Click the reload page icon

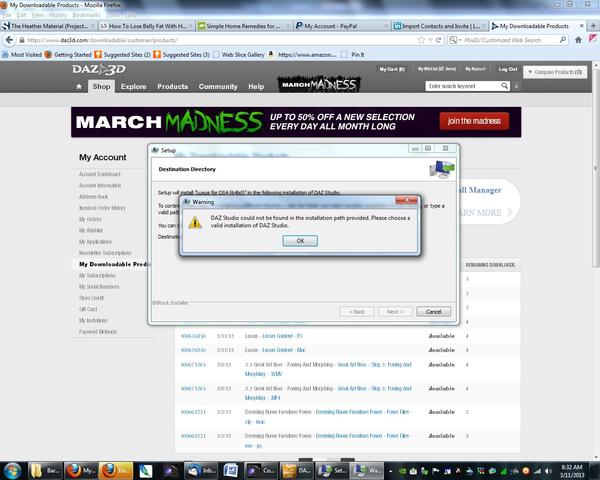pos(439,40)
